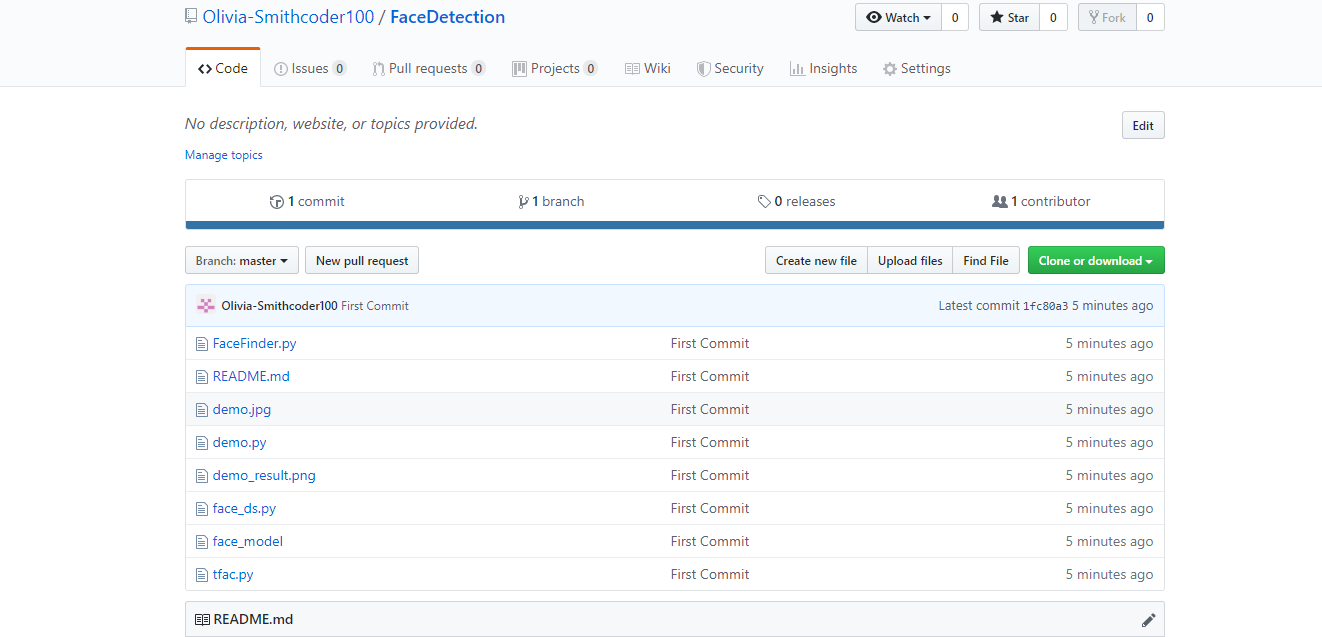
Task: View the 0 releases link
Action: [796, 201]
